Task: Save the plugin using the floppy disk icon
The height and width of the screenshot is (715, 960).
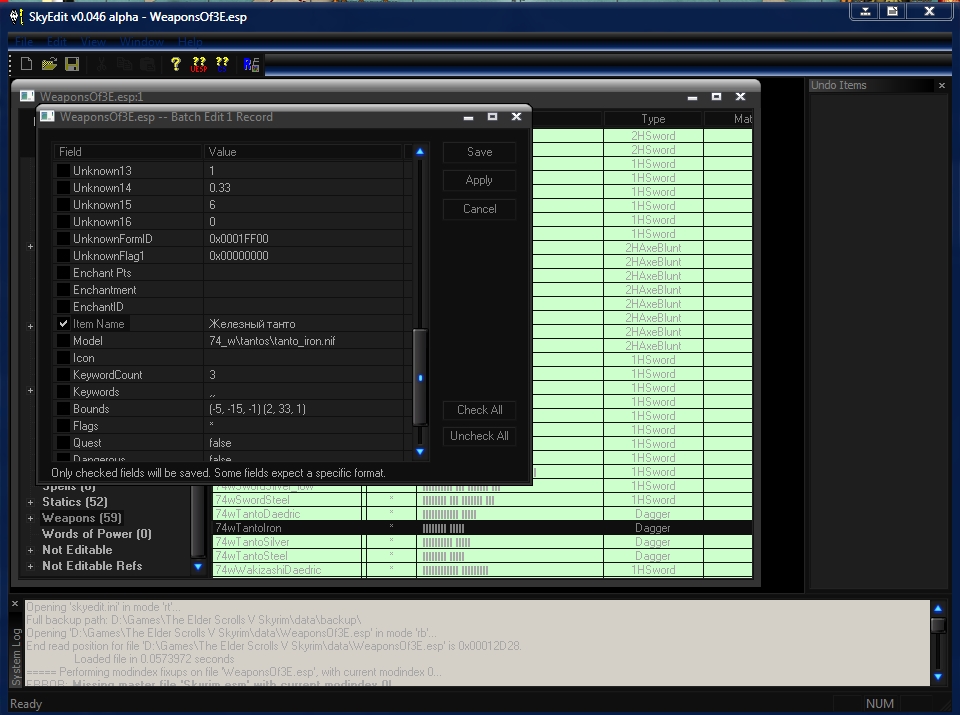Action: [x=72, y=64]
